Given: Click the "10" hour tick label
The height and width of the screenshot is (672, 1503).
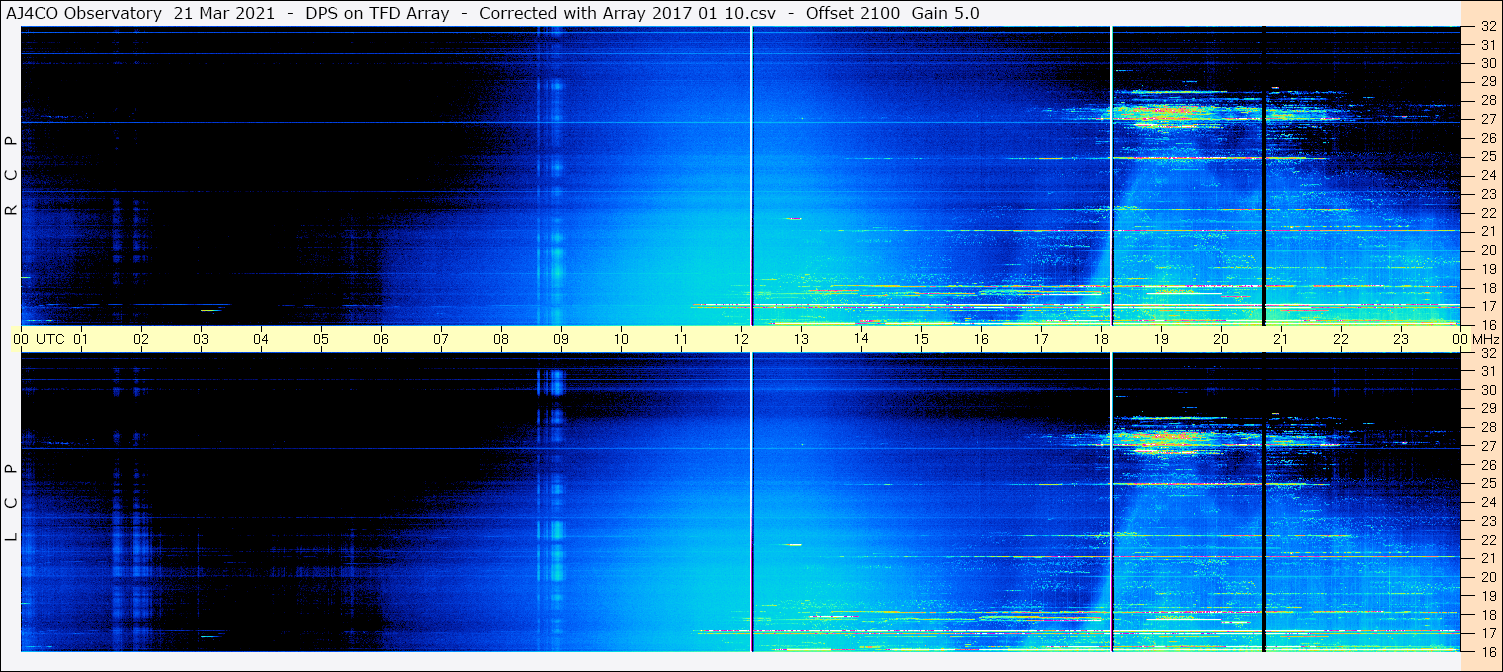Looking at the screenshot, I should 621,339.
